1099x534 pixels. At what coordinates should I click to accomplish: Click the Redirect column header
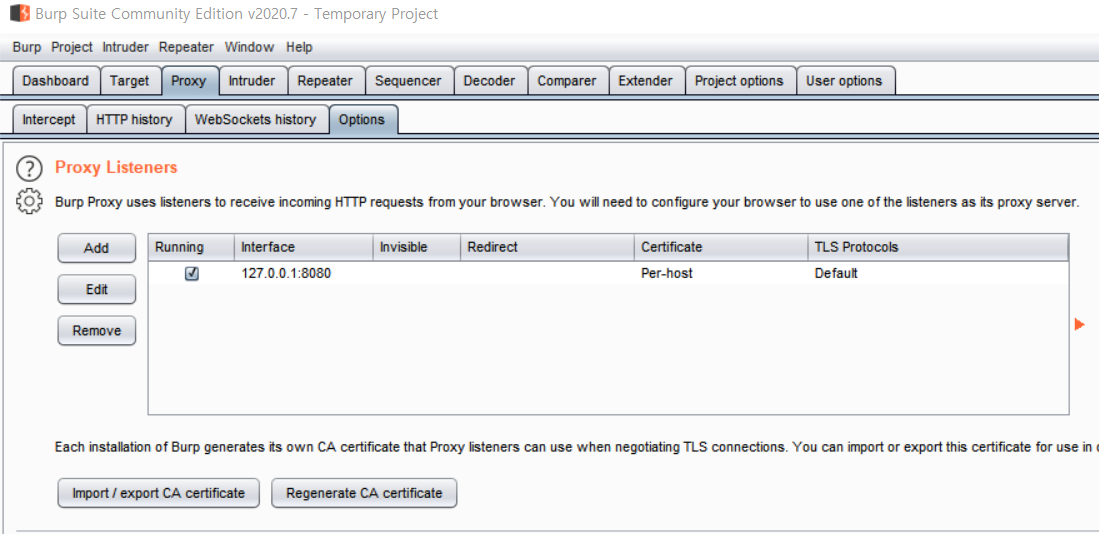click(x=547, y=247)
